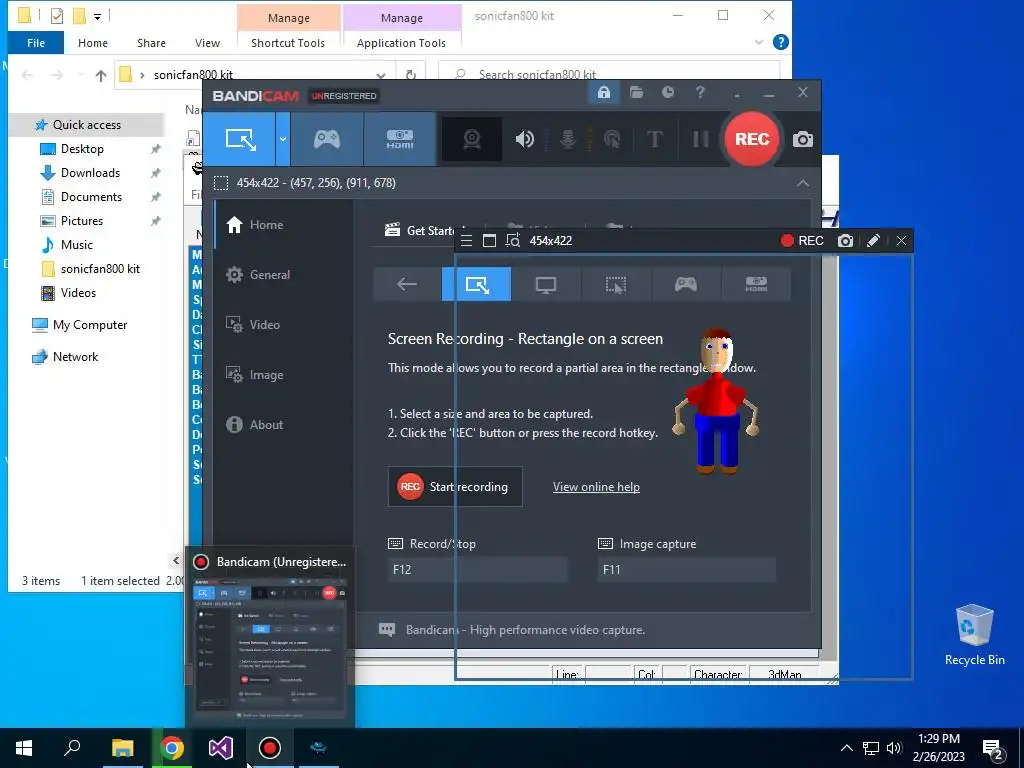The image size is (1024, 768).
Task: Open Visual Studio from the taskbar
Action: [221, 748]
